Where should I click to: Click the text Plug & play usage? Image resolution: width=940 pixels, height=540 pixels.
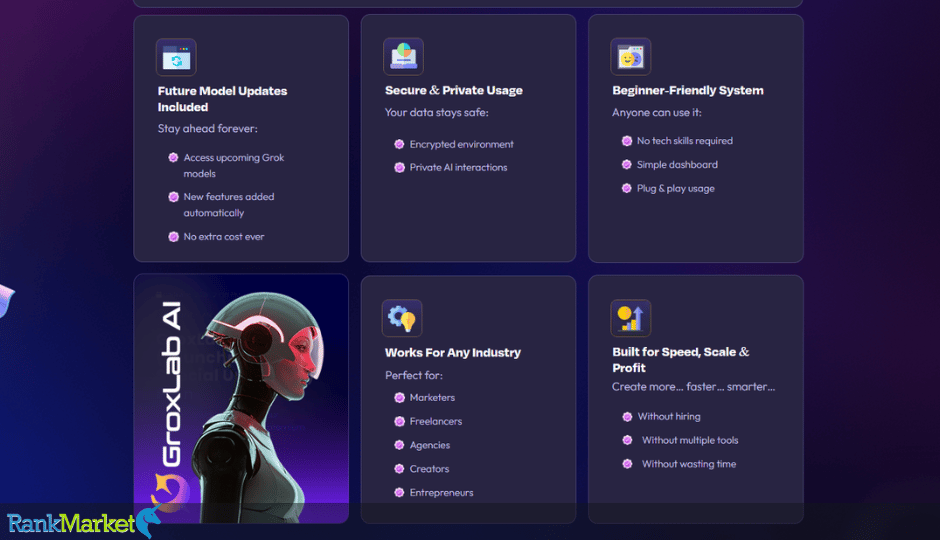[x=676, y=188]
